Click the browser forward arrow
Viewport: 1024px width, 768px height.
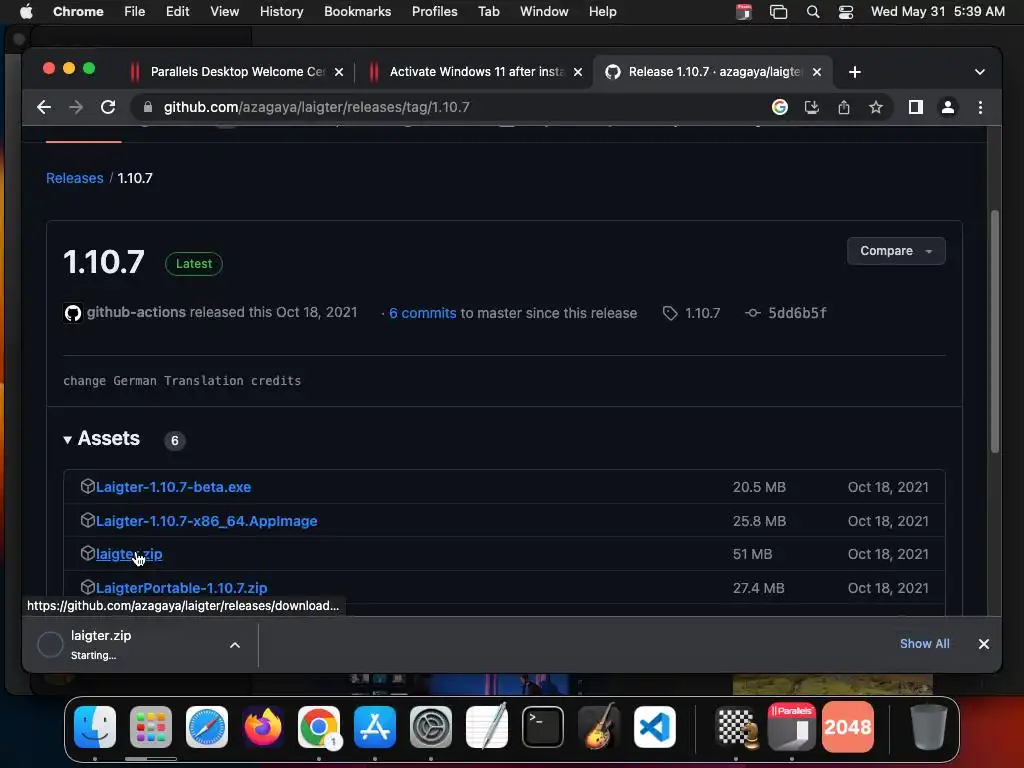point(76,107)
